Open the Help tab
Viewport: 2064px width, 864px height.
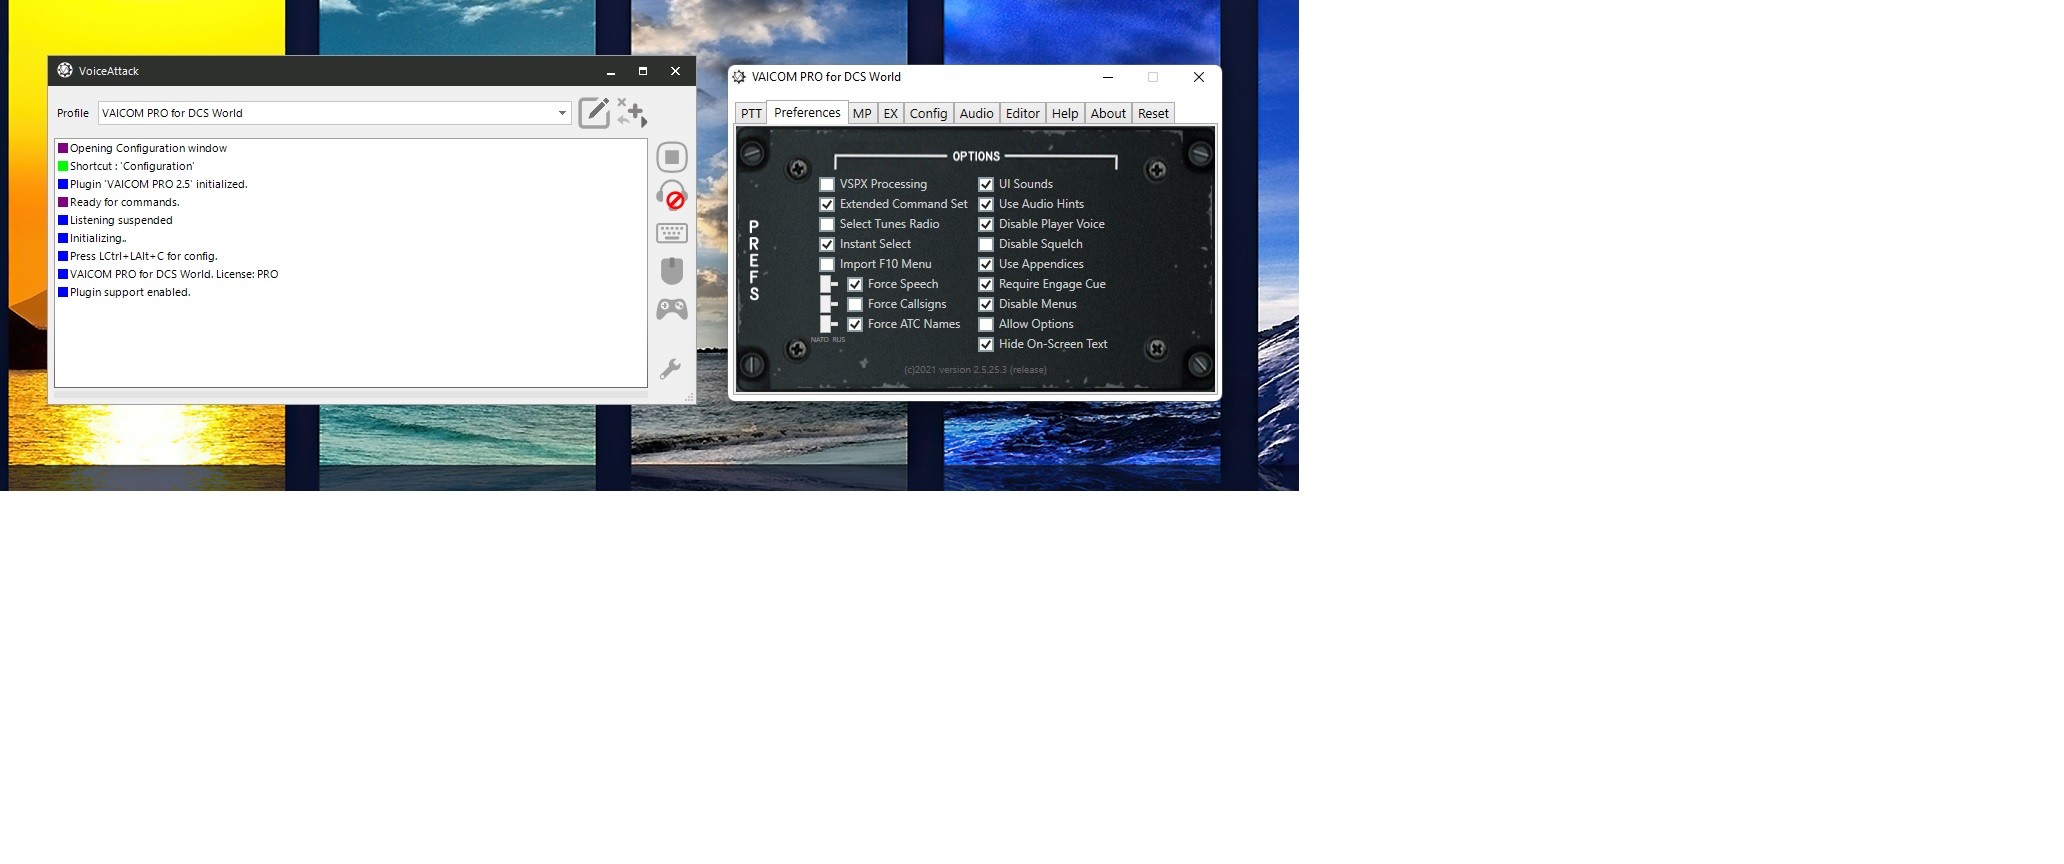1065,114
